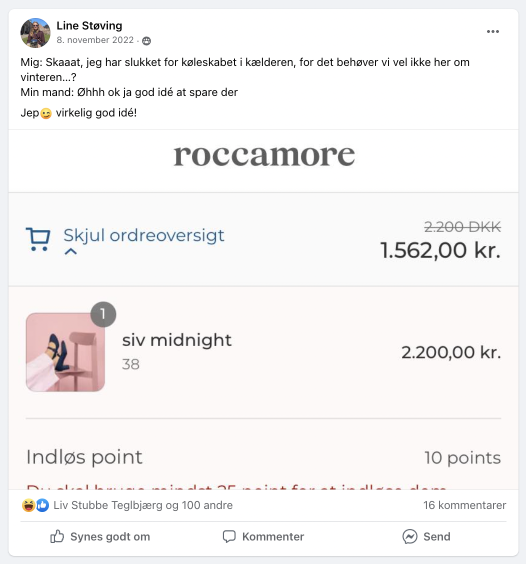Open the siv midnight shoe thumbnail

[65, 352]
